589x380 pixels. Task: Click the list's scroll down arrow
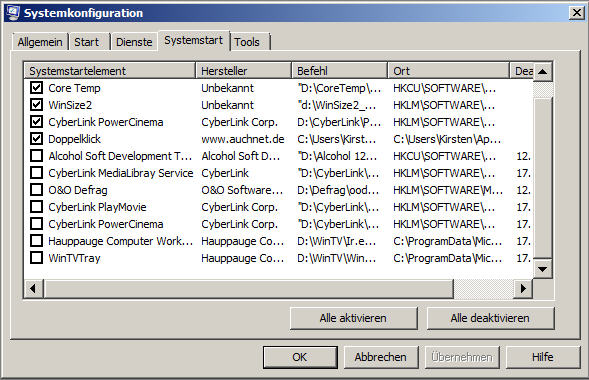pyautogui.click(x=542, y=269)
